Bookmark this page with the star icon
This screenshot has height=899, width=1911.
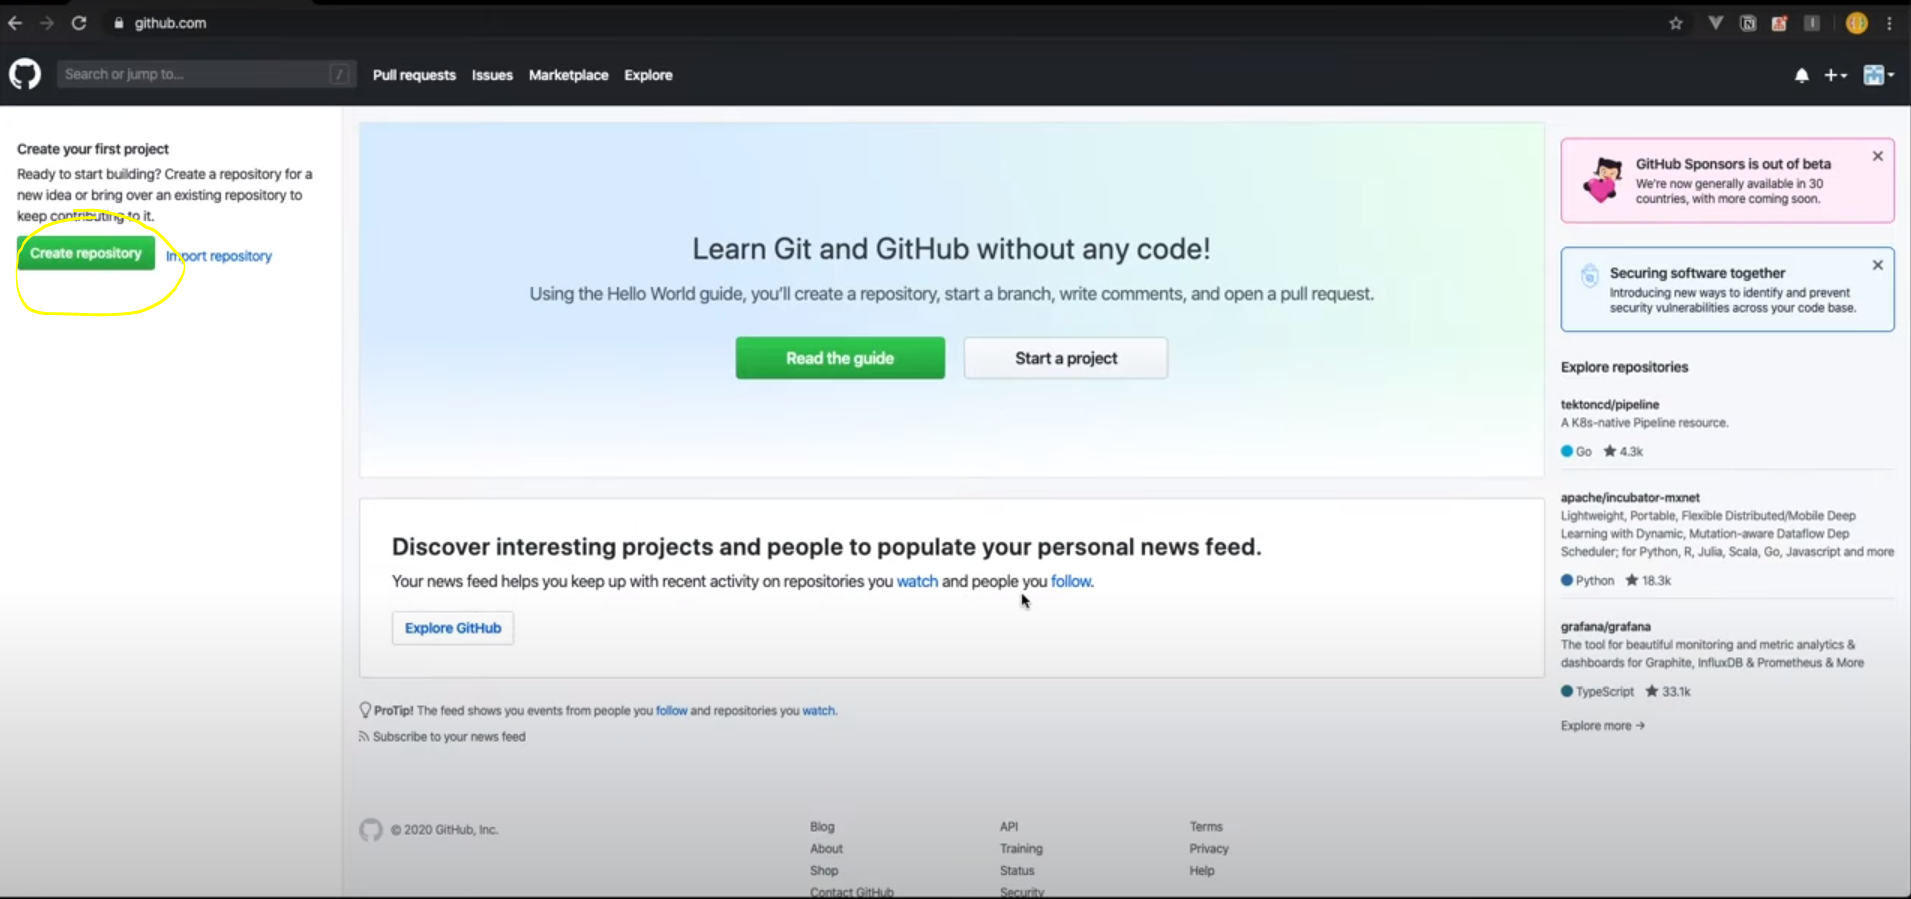1676,23
